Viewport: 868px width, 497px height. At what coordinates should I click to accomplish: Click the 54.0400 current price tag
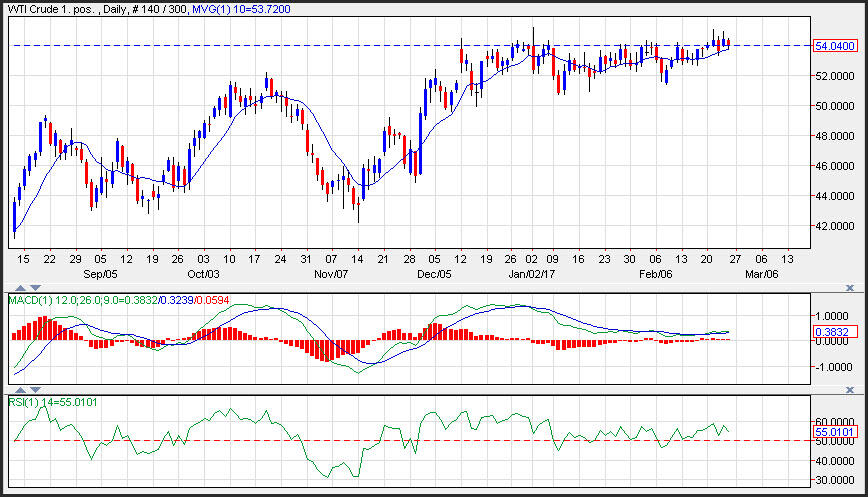834,46
